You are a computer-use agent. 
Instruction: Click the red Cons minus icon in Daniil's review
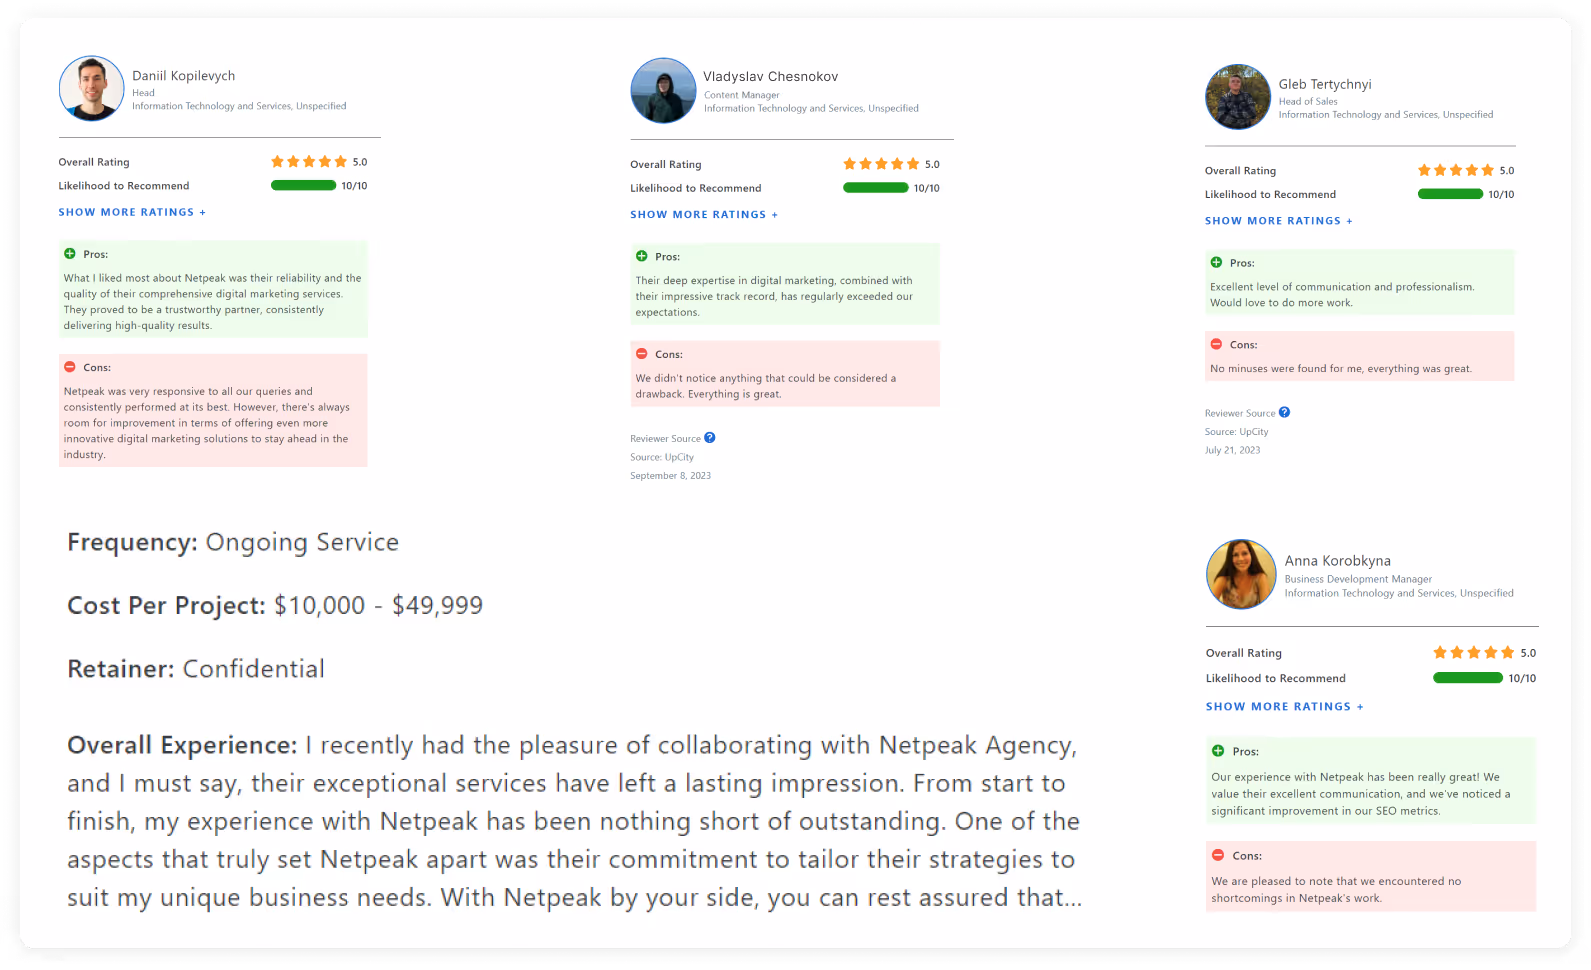coord(70,367)
